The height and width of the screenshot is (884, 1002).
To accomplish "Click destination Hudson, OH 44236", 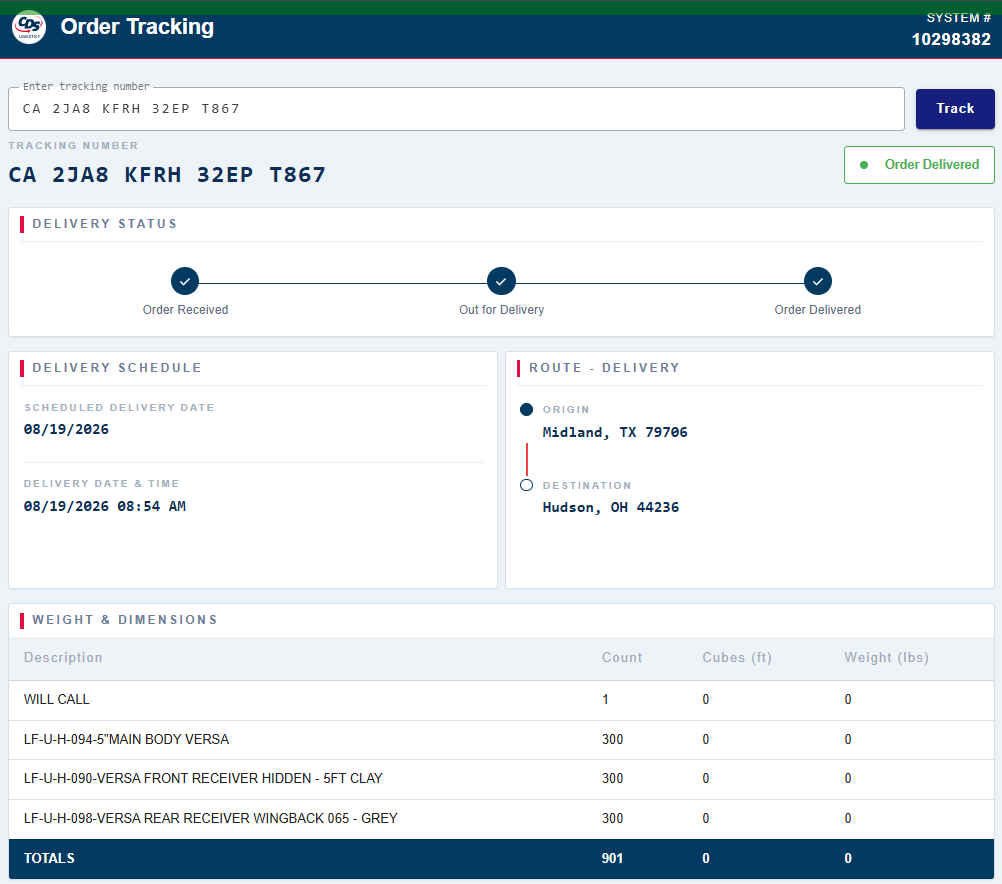I will click(610, 508).
